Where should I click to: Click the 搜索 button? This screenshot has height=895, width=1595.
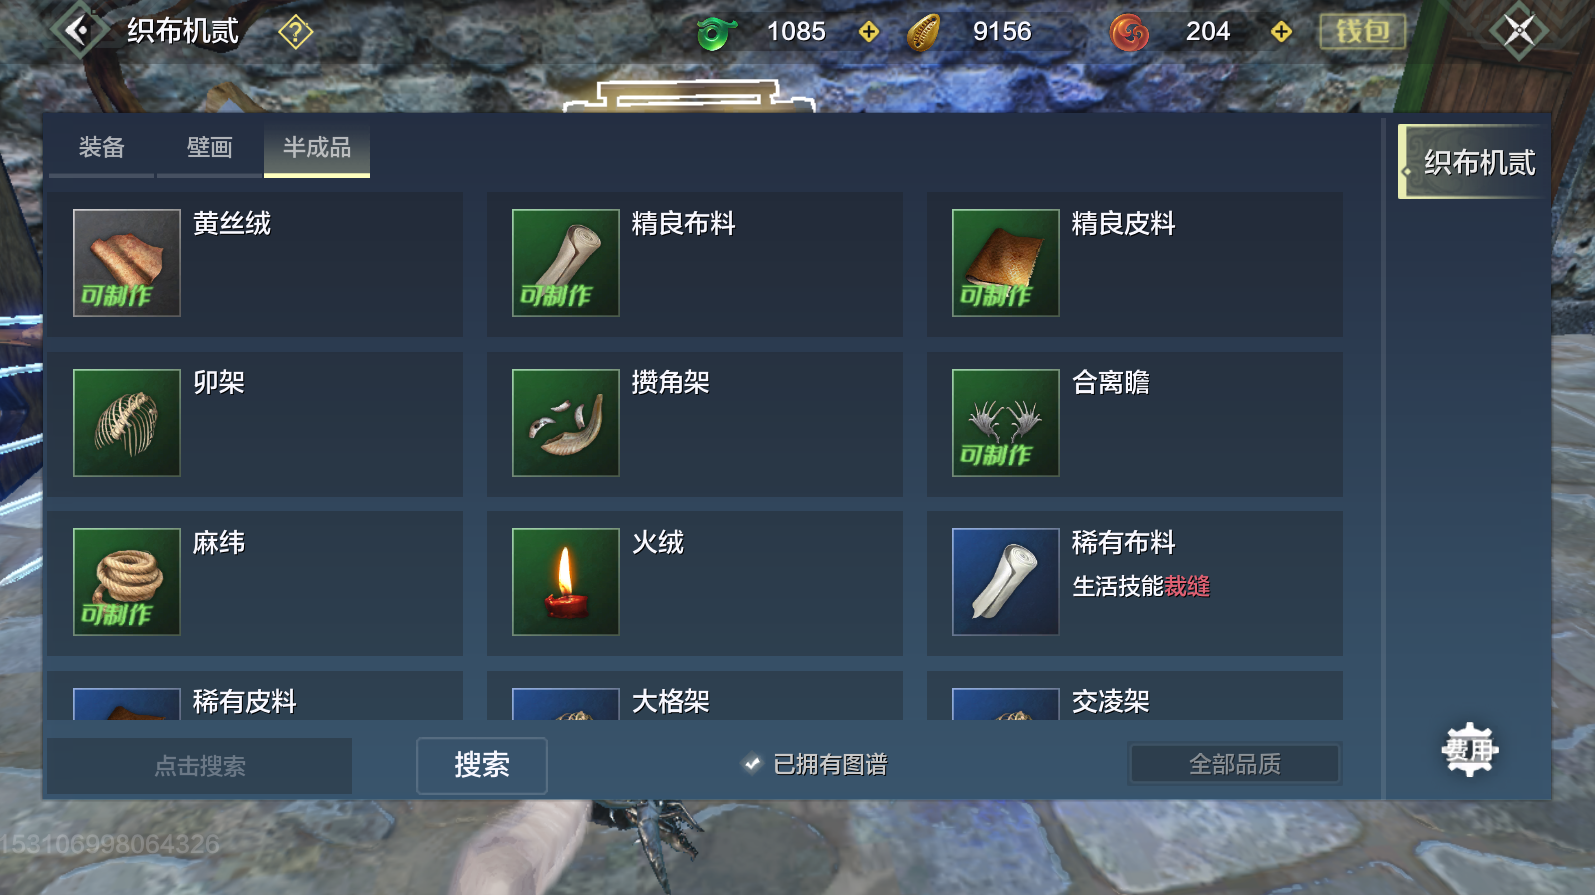tap(482, 765)
